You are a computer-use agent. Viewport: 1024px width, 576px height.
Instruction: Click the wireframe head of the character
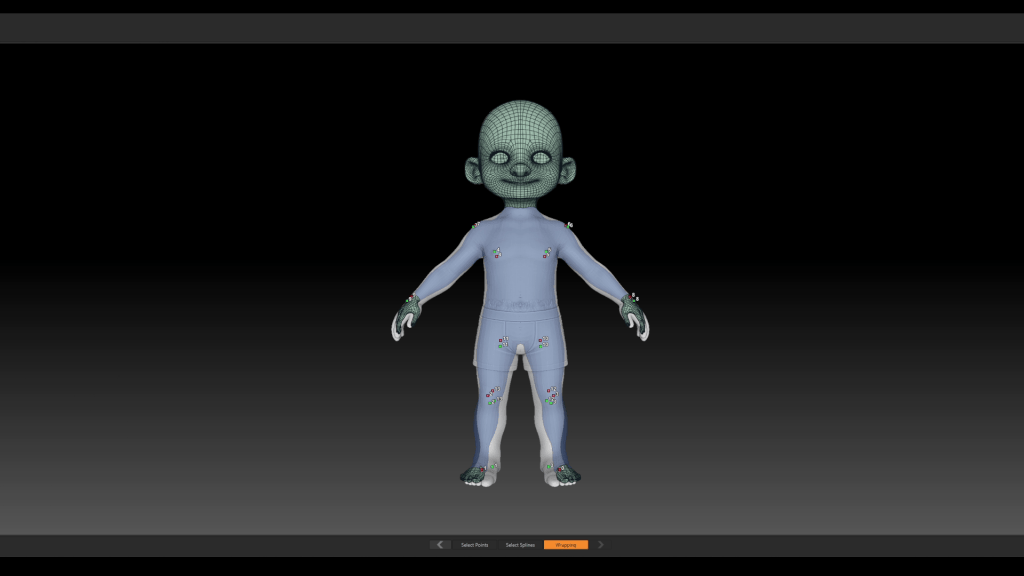[520, 153]
